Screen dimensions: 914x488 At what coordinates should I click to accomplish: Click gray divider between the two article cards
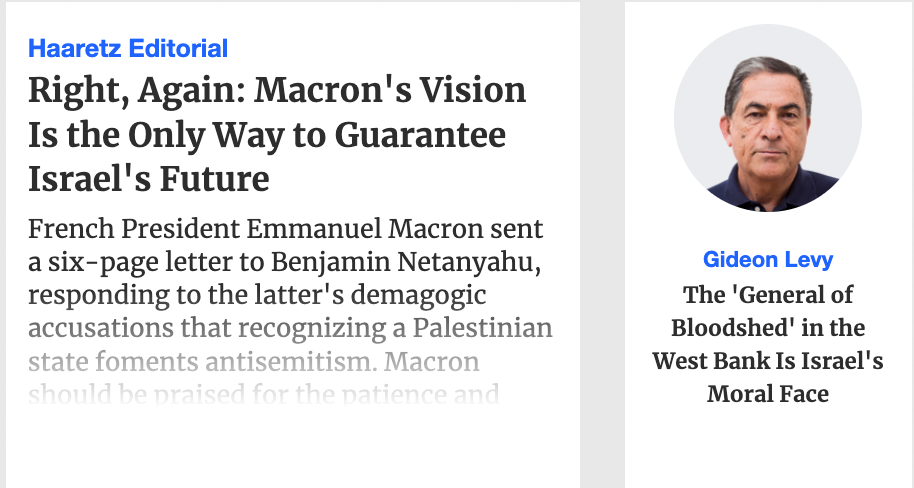pyautogui.click(x=602, y=244)
